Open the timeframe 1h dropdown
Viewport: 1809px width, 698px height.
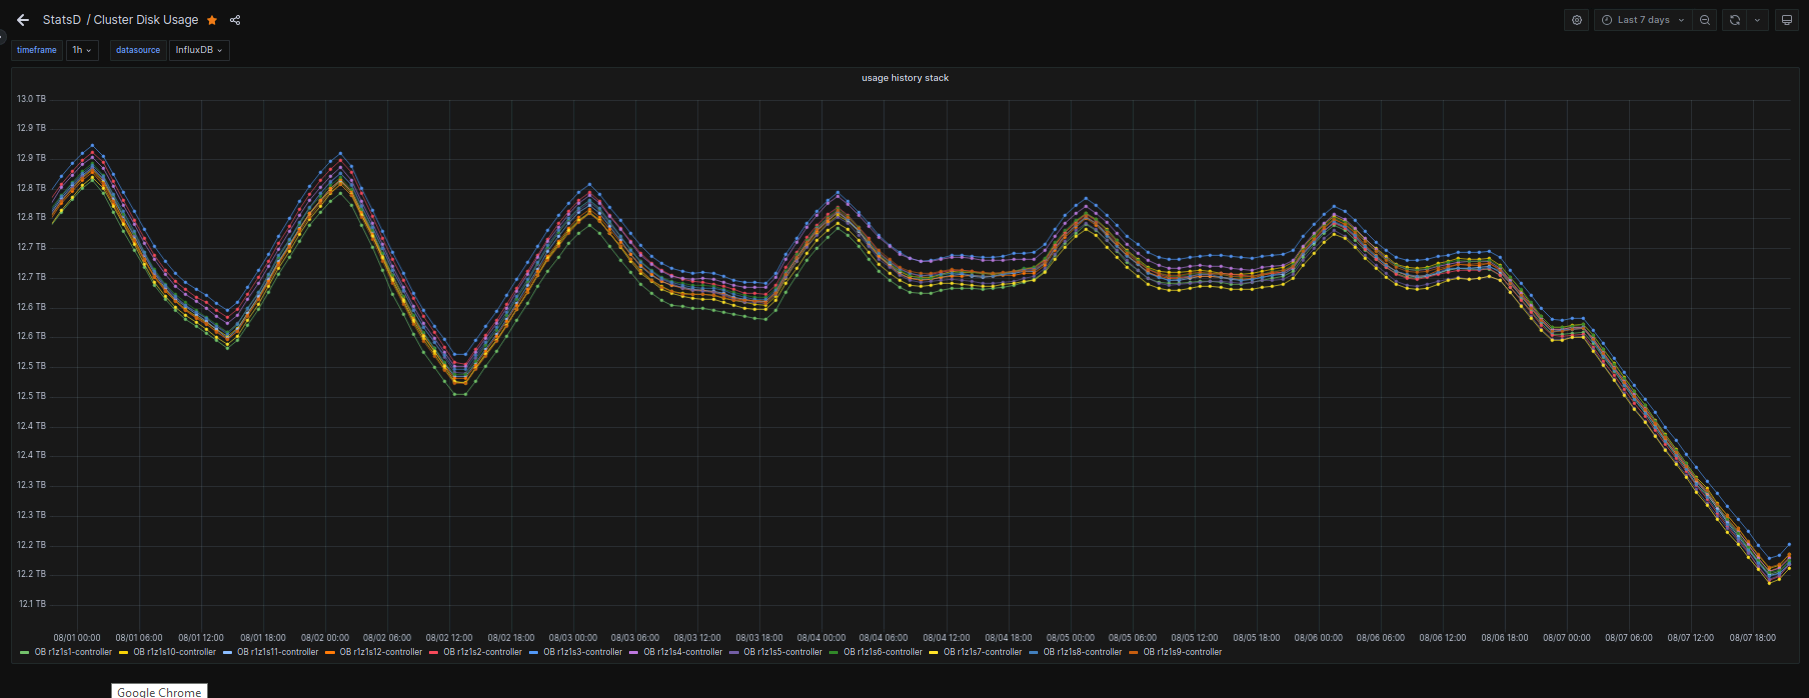click(x=82, y=50)
